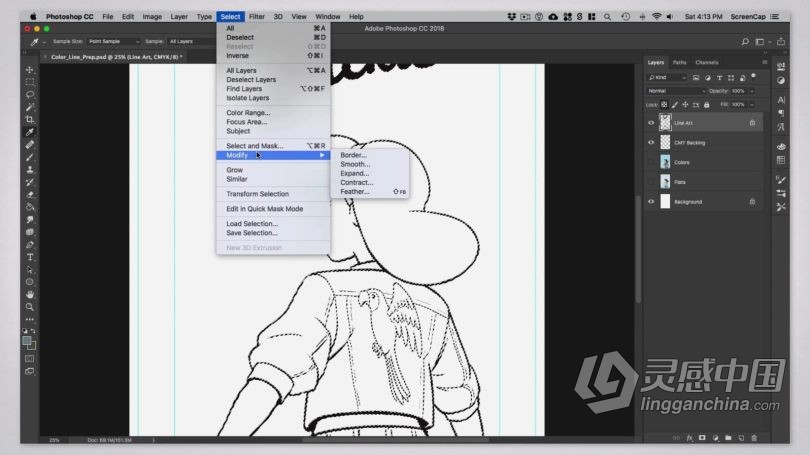Select the Horizontal Type tool
Screen dimensions: 810x455
pyautogui.click(x=30, y=257)
